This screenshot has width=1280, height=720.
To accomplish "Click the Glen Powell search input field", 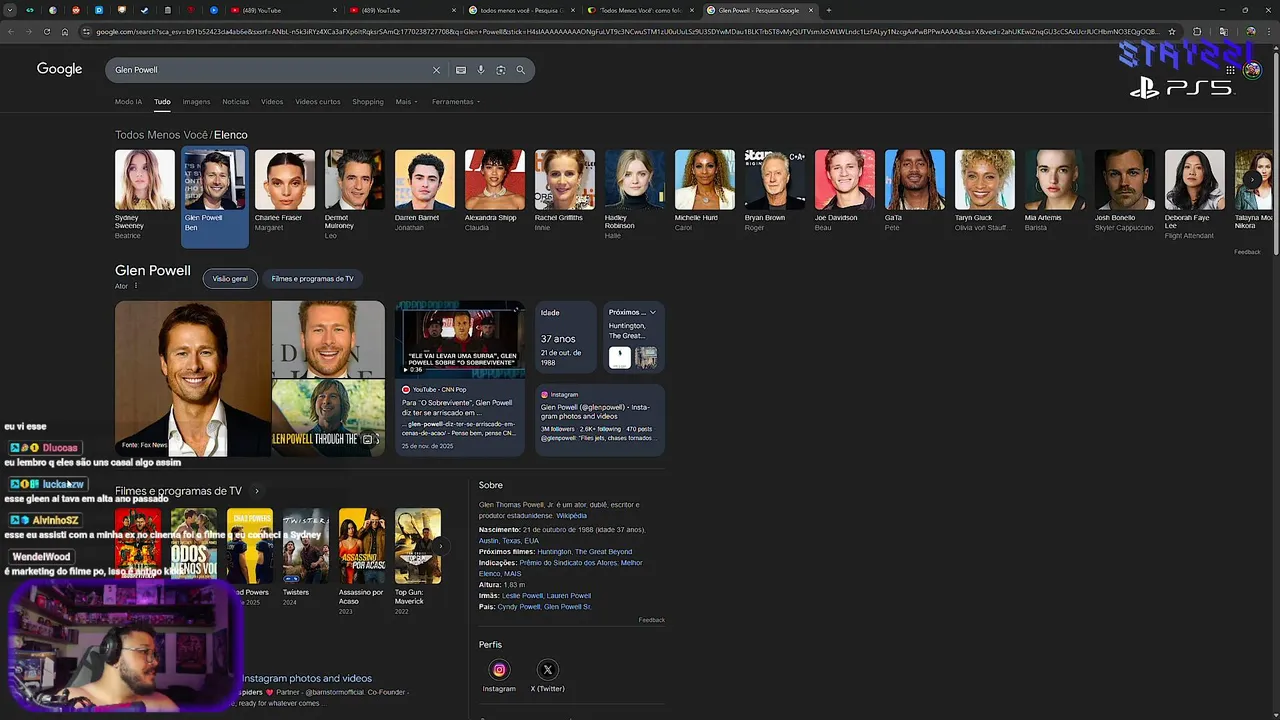I will click(270, 70).
